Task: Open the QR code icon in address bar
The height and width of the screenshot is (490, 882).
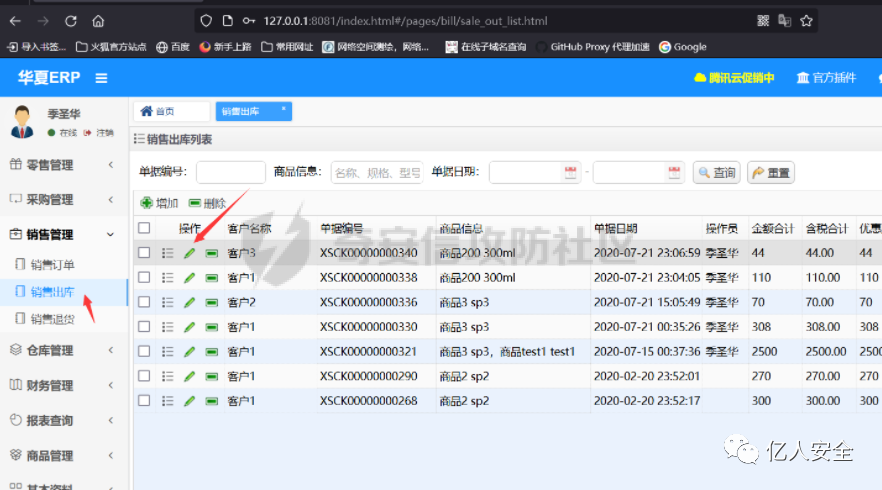Action: 763,21
